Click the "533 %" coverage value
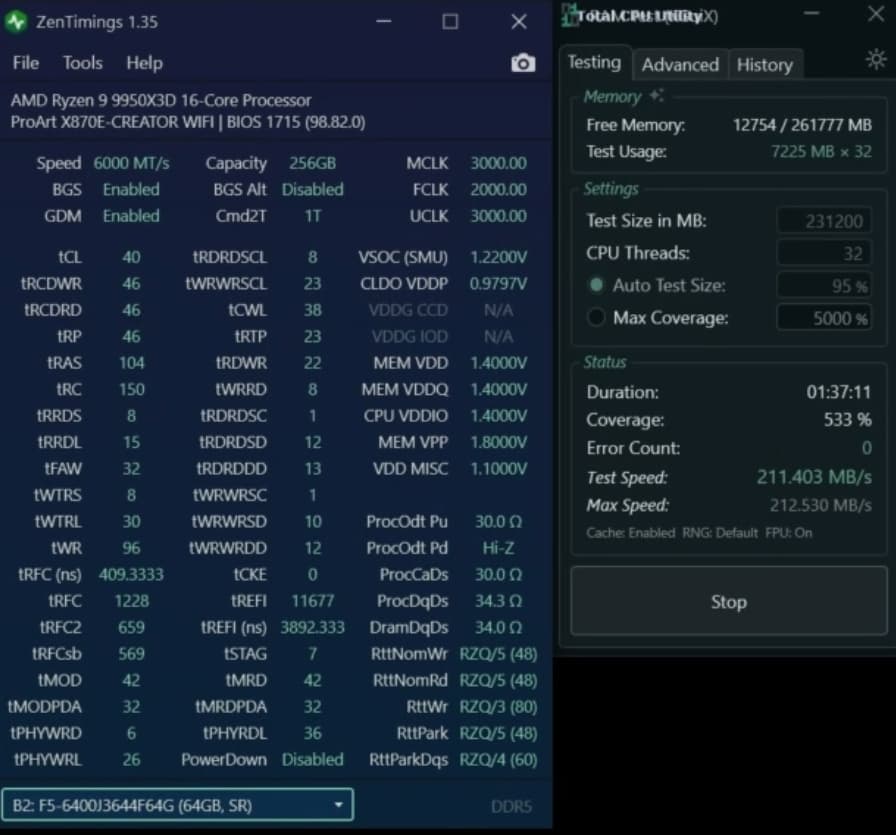The image size is (896, 835). 847,420
